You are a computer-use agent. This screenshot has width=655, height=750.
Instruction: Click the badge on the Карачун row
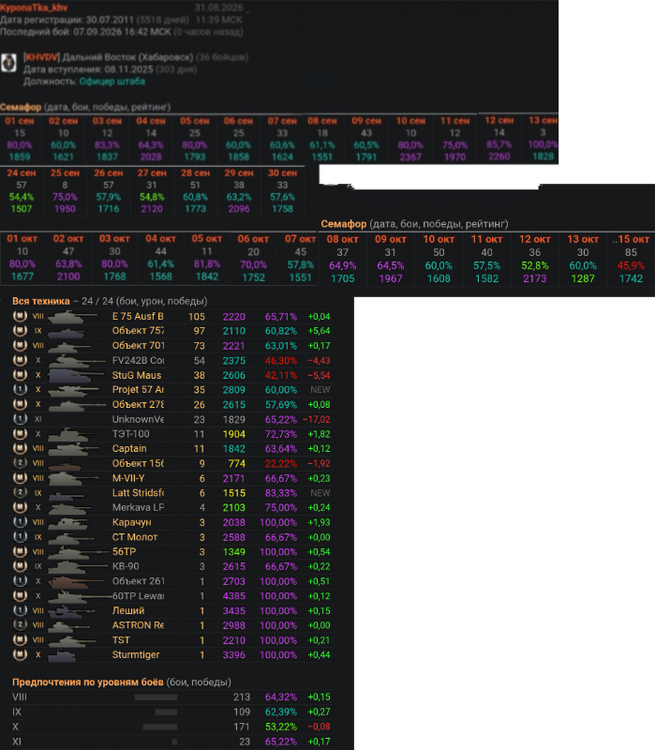(20, 522)
